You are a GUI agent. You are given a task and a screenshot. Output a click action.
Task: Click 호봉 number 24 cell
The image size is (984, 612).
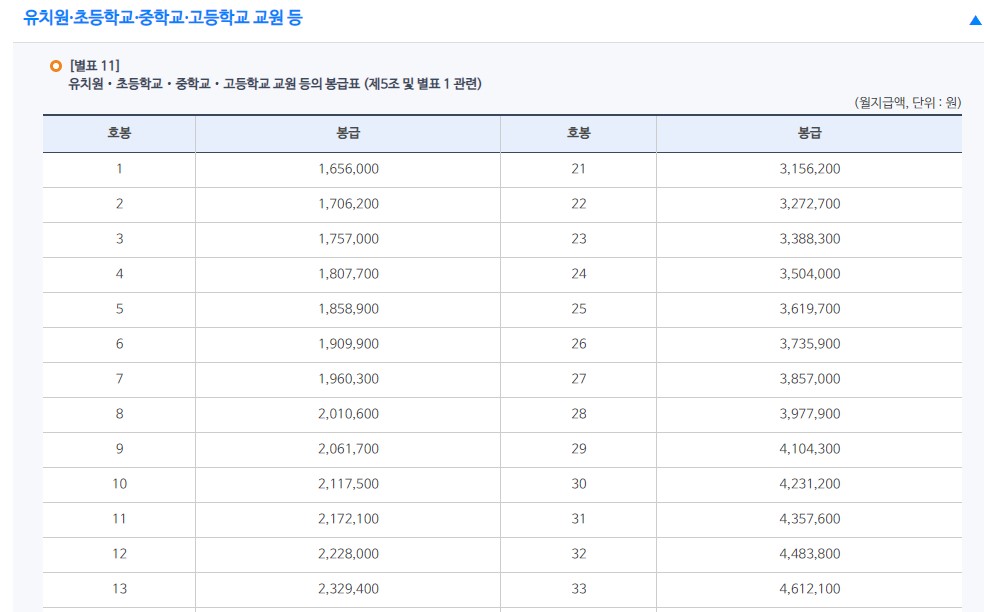click(x=579, y=274)
